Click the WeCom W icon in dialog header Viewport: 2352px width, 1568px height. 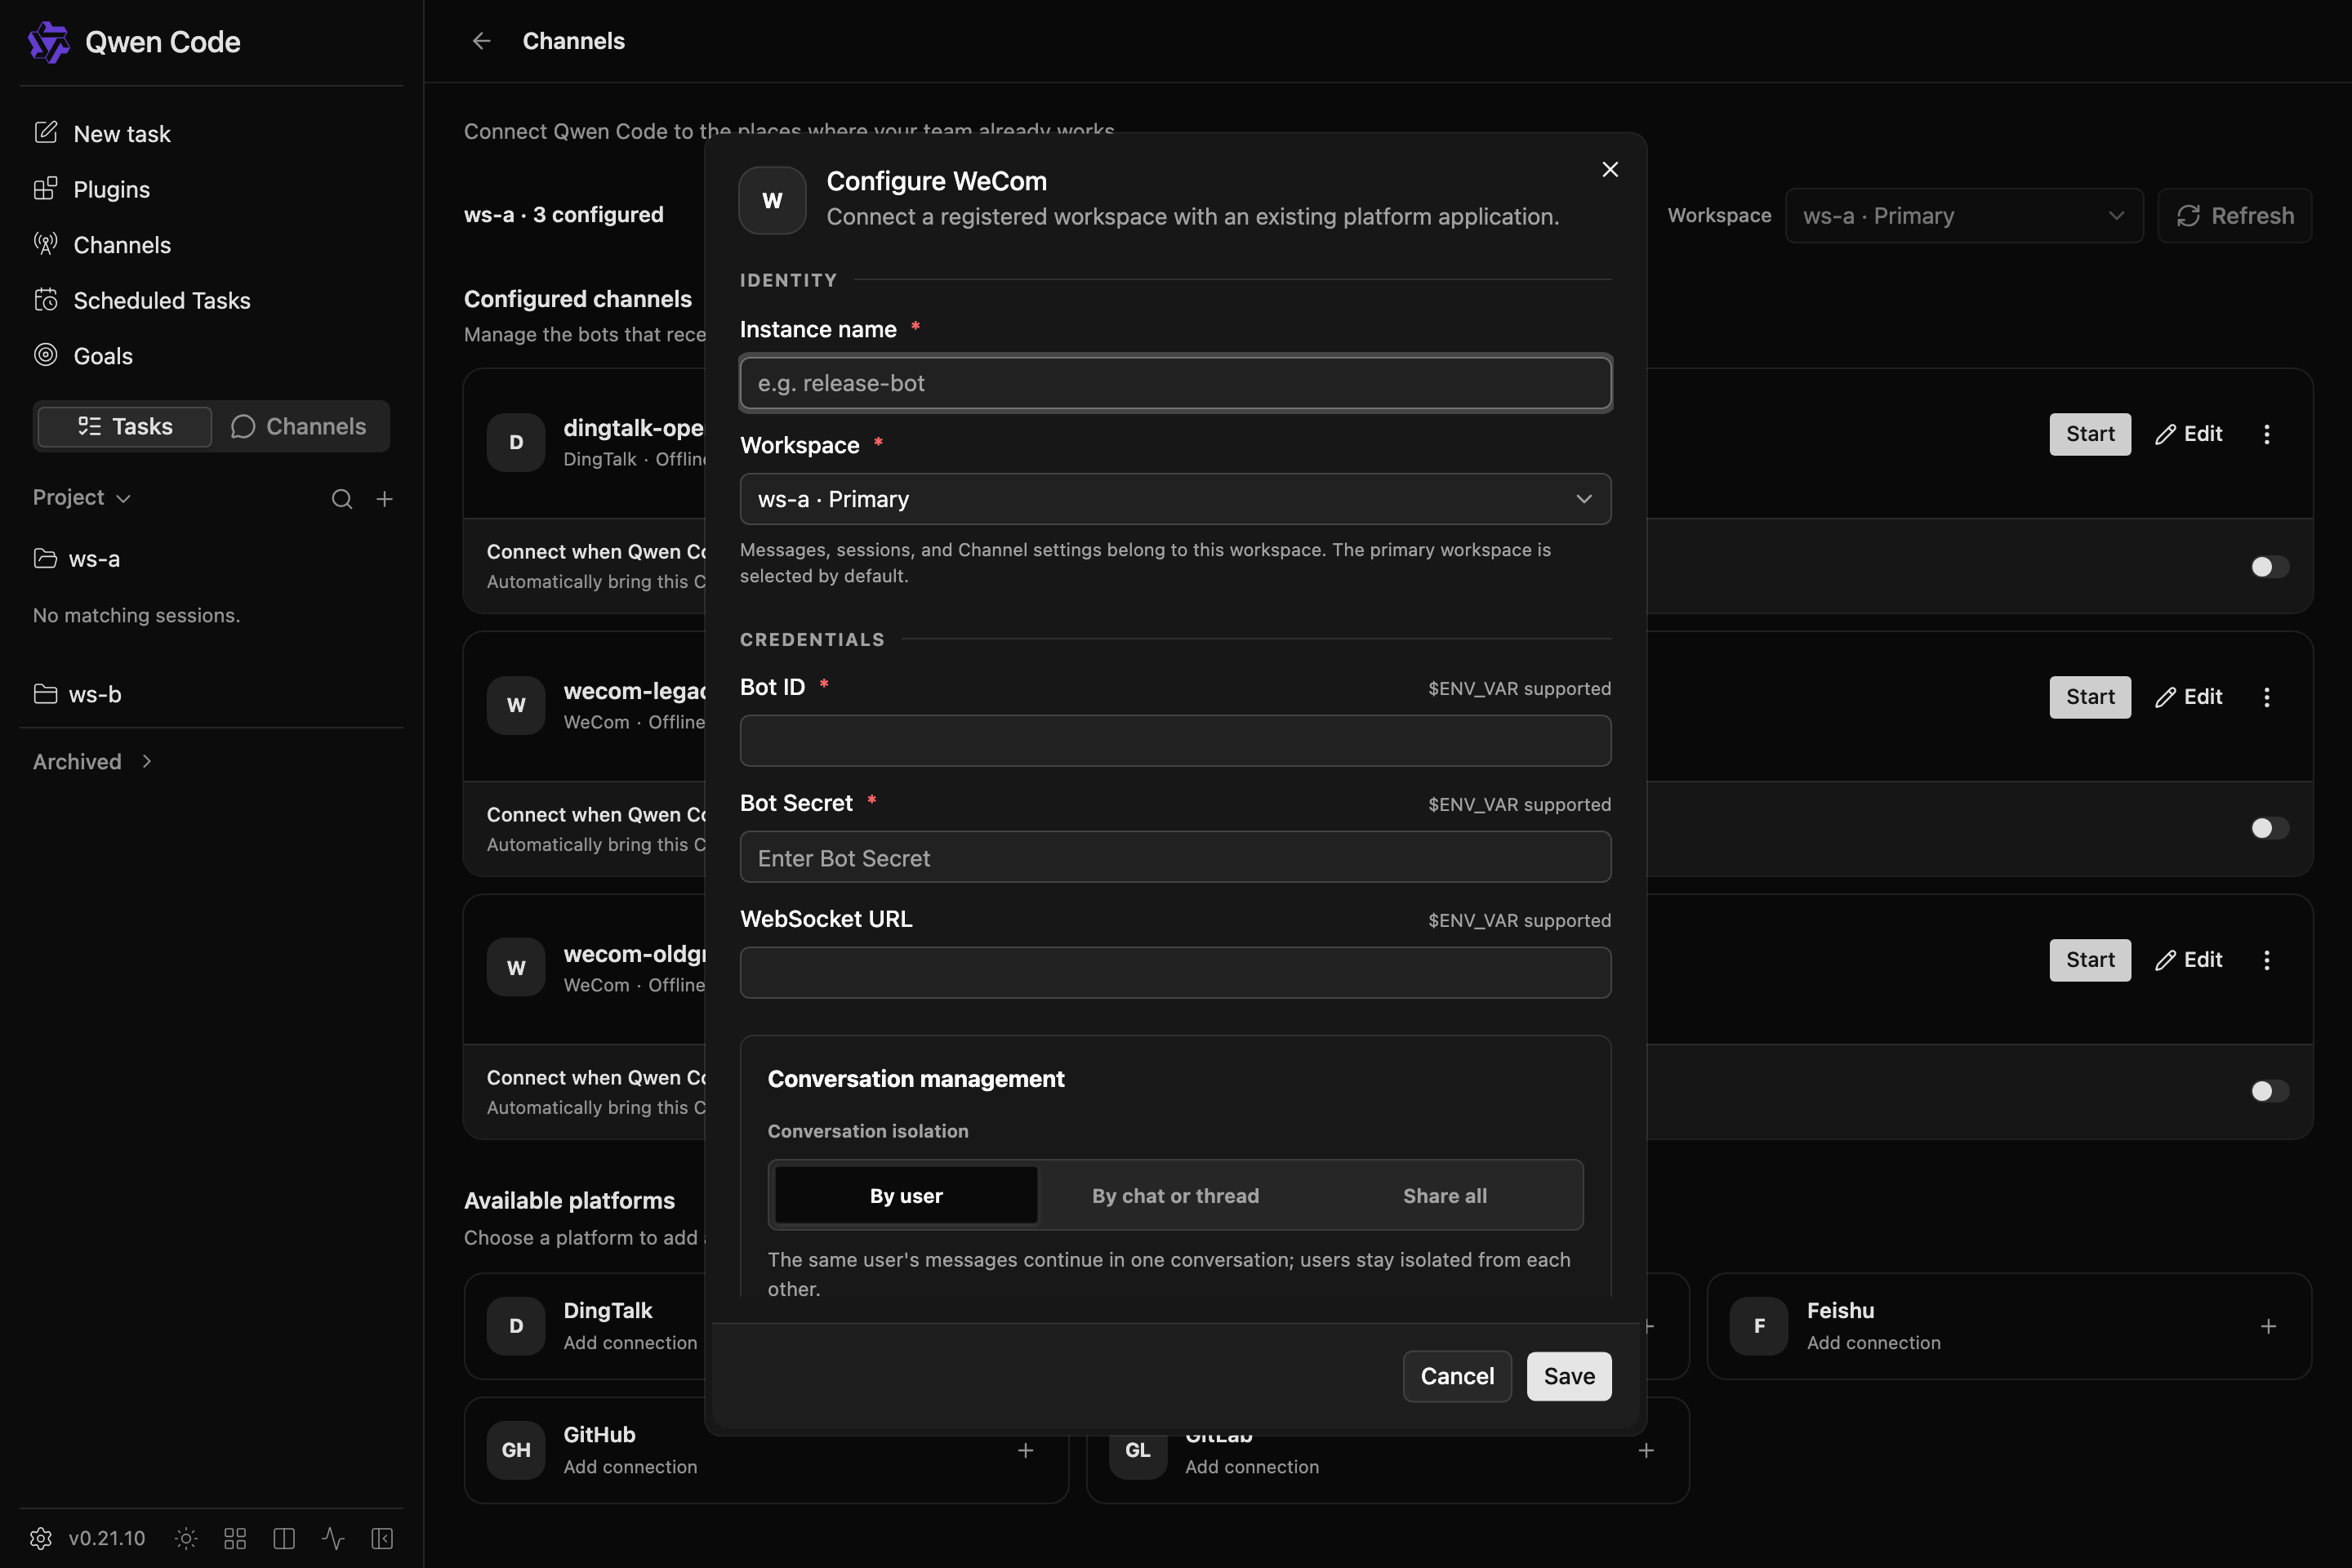pyautogui.click(x=772, y=200)
